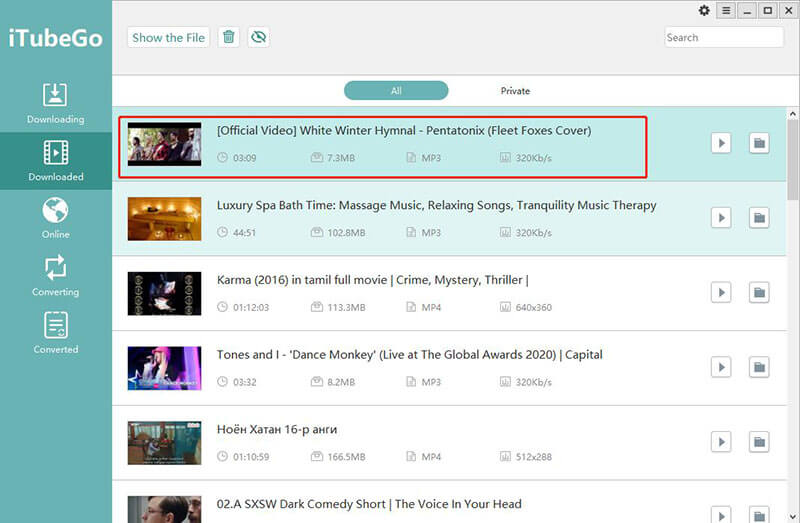Toggle the private mode eye icon
The image size is (800, 523).
coord(259,37)
